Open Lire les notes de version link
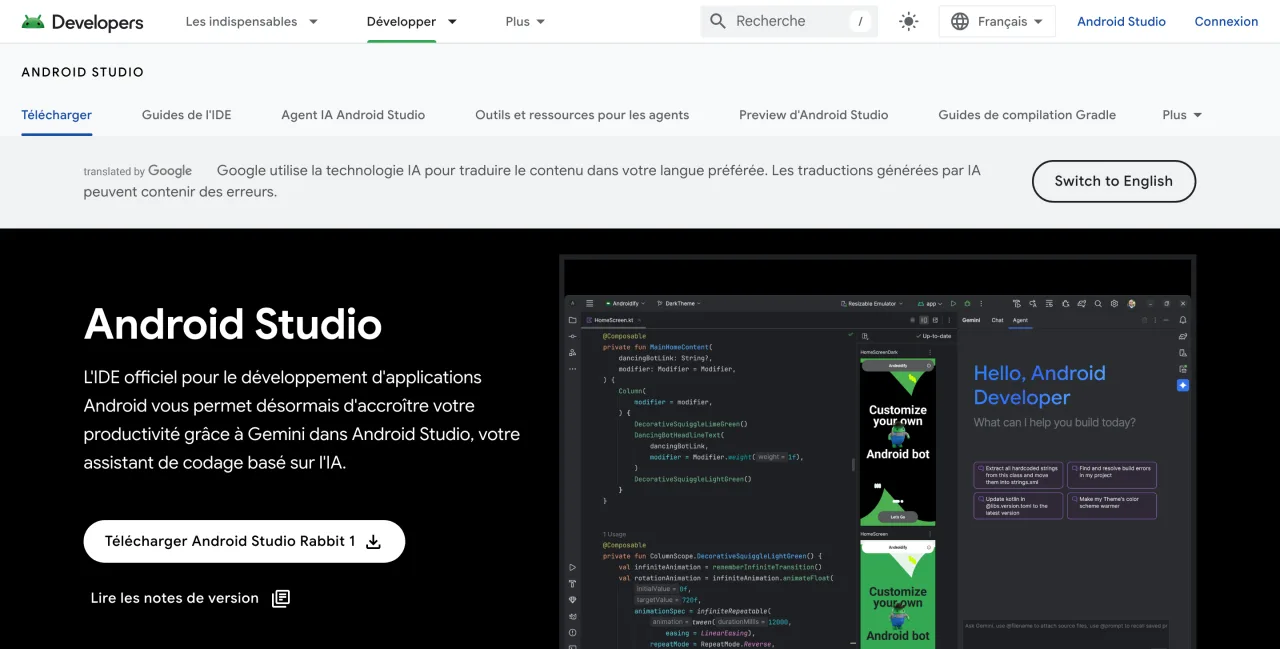1280x649 pixels. coord(190,598)
